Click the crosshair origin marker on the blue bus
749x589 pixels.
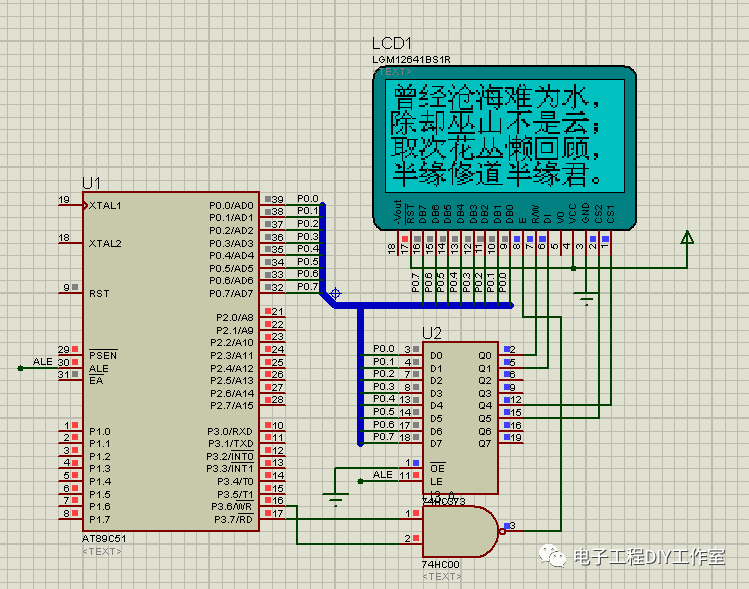tap(335, 294)
